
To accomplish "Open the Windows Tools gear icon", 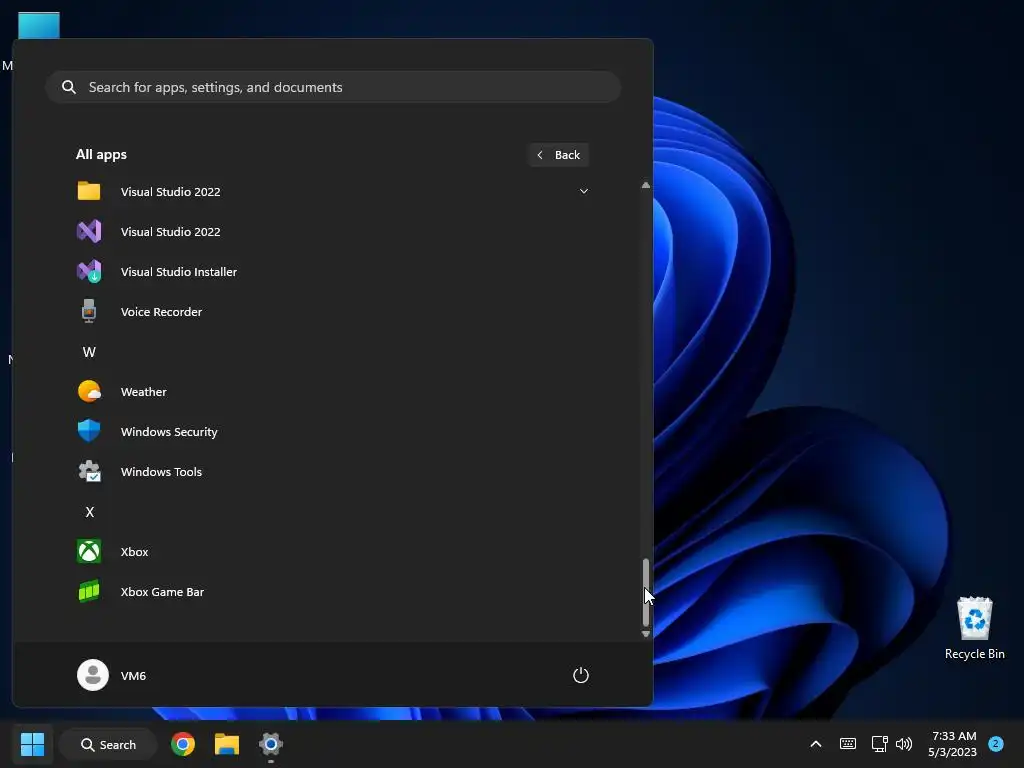I will (89, 471).
